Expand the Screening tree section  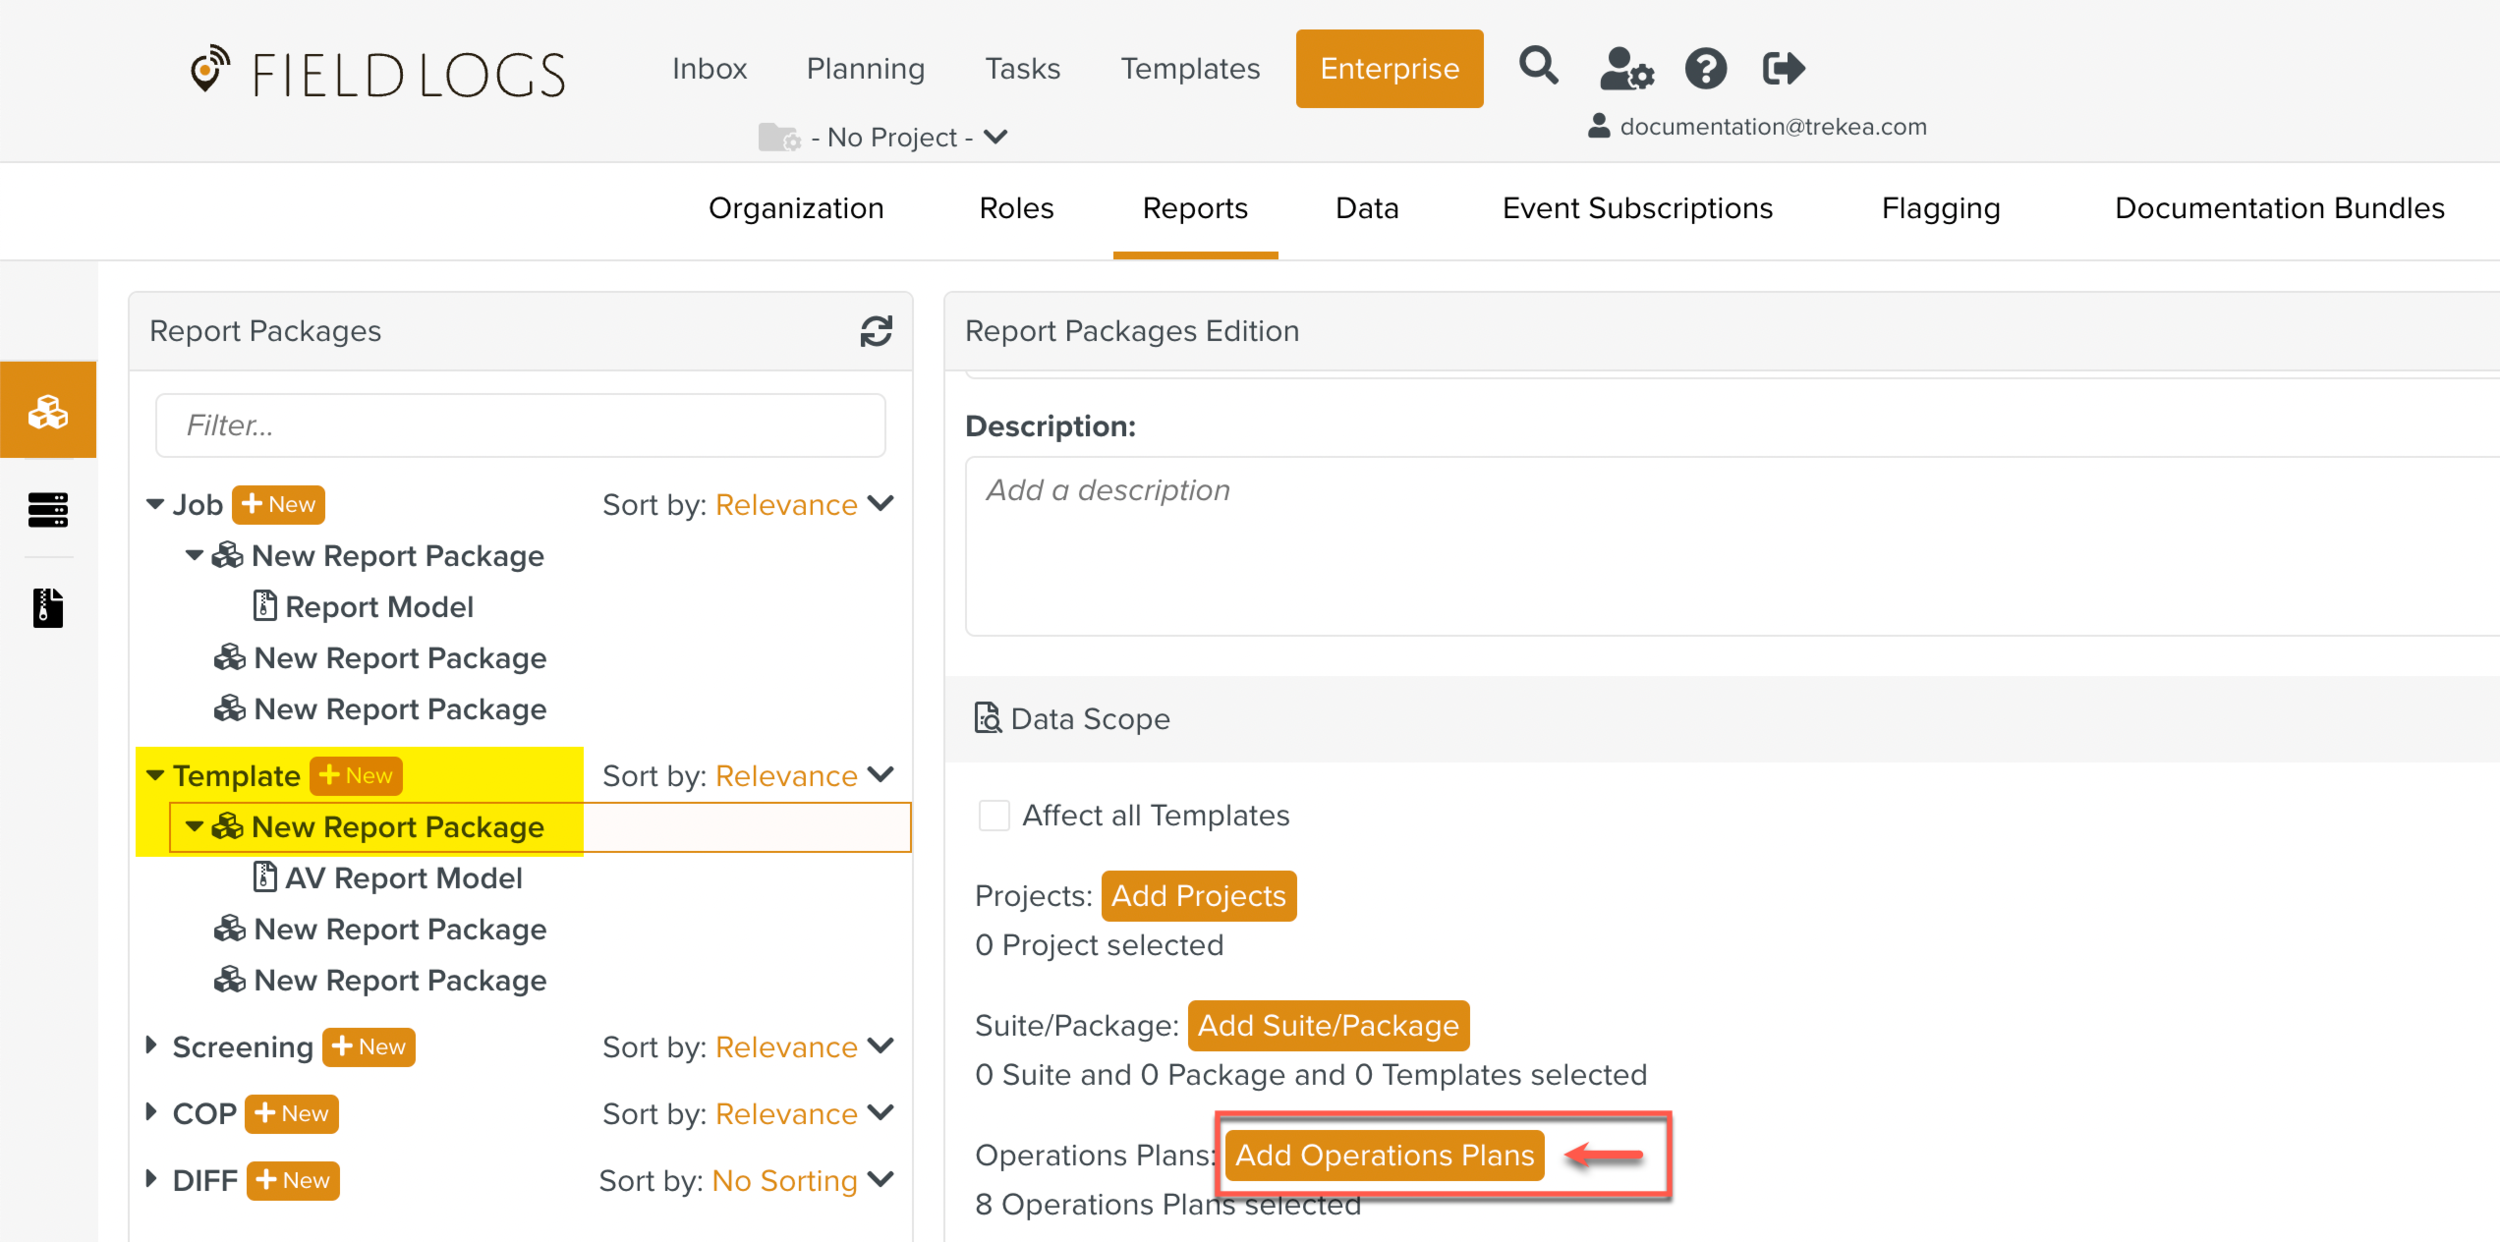pyautogui.click(x=152, y=1046)
